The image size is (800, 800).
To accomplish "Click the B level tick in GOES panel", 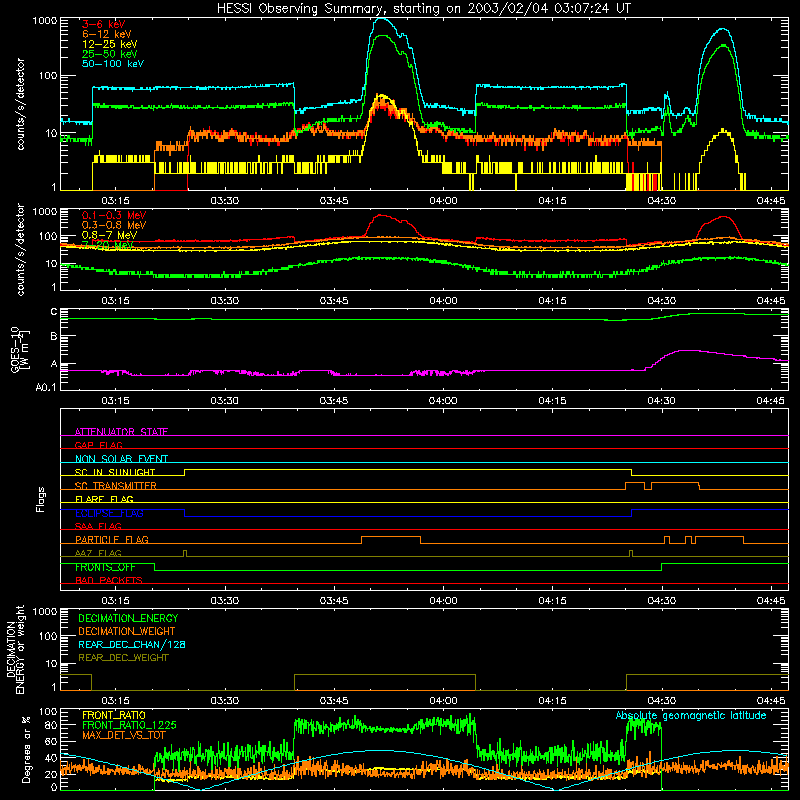I will tap(54, 337).
